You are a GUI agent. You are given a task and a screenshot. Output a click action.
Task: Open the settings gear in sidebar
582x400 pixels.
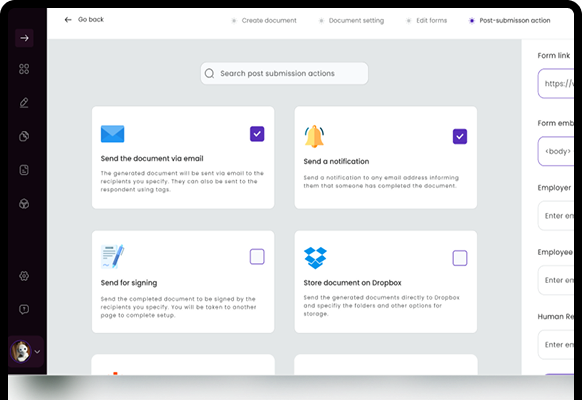coord(24,276)
